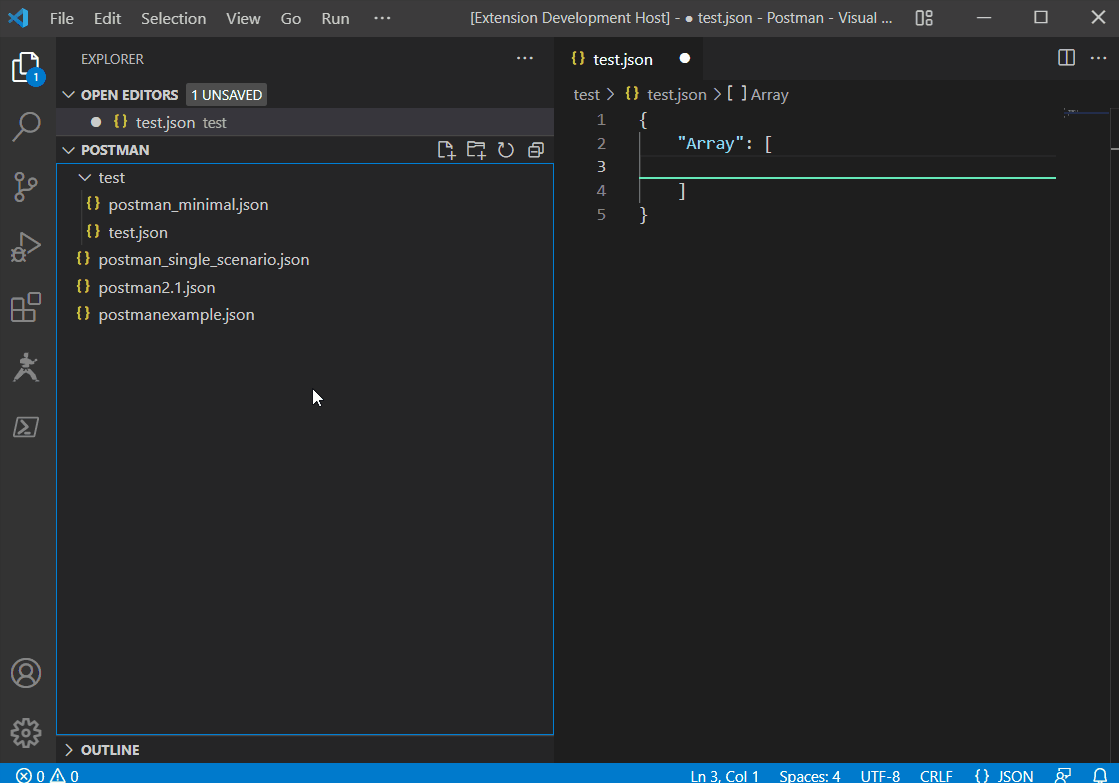Open the Run menu
1119x783 pixels.
[335, 18]
